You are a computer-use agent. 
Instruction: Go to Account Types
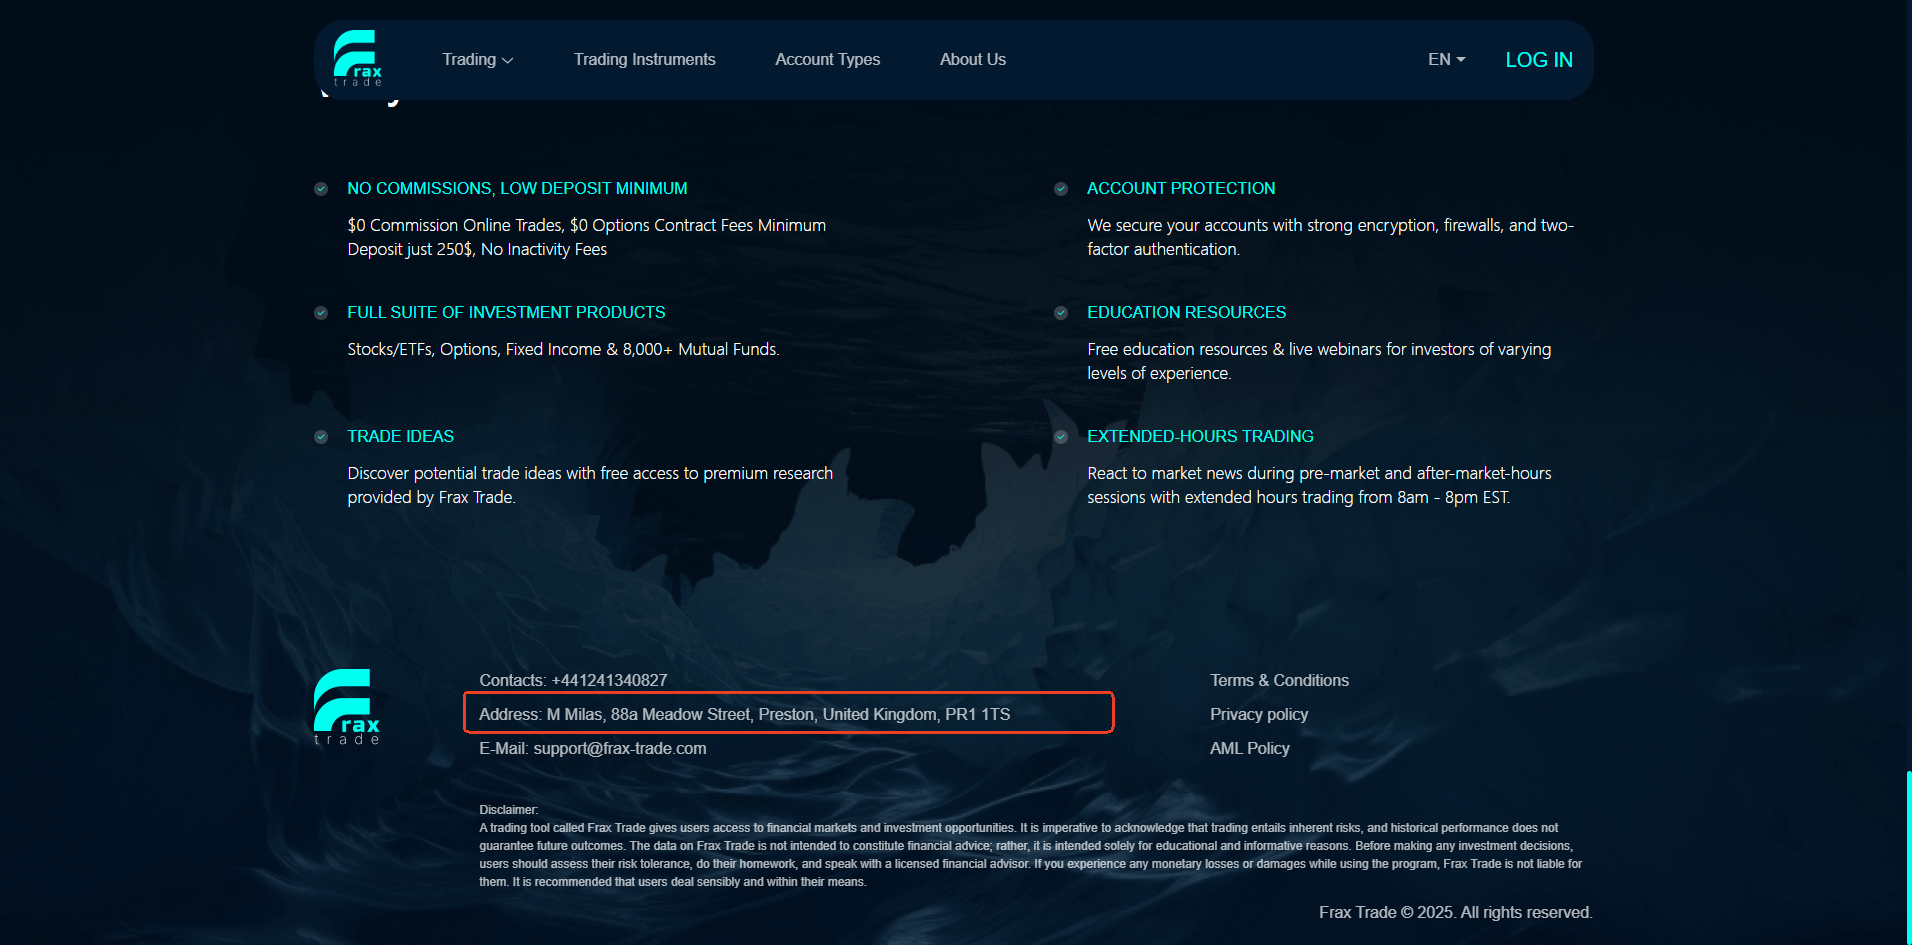pyautogui.click(x=828, y=60)
